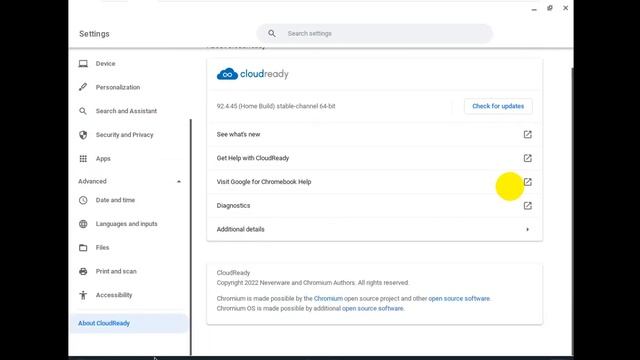Open Date and time settings
The width and height of the screenshot is (640, 360).
(115, 200)
